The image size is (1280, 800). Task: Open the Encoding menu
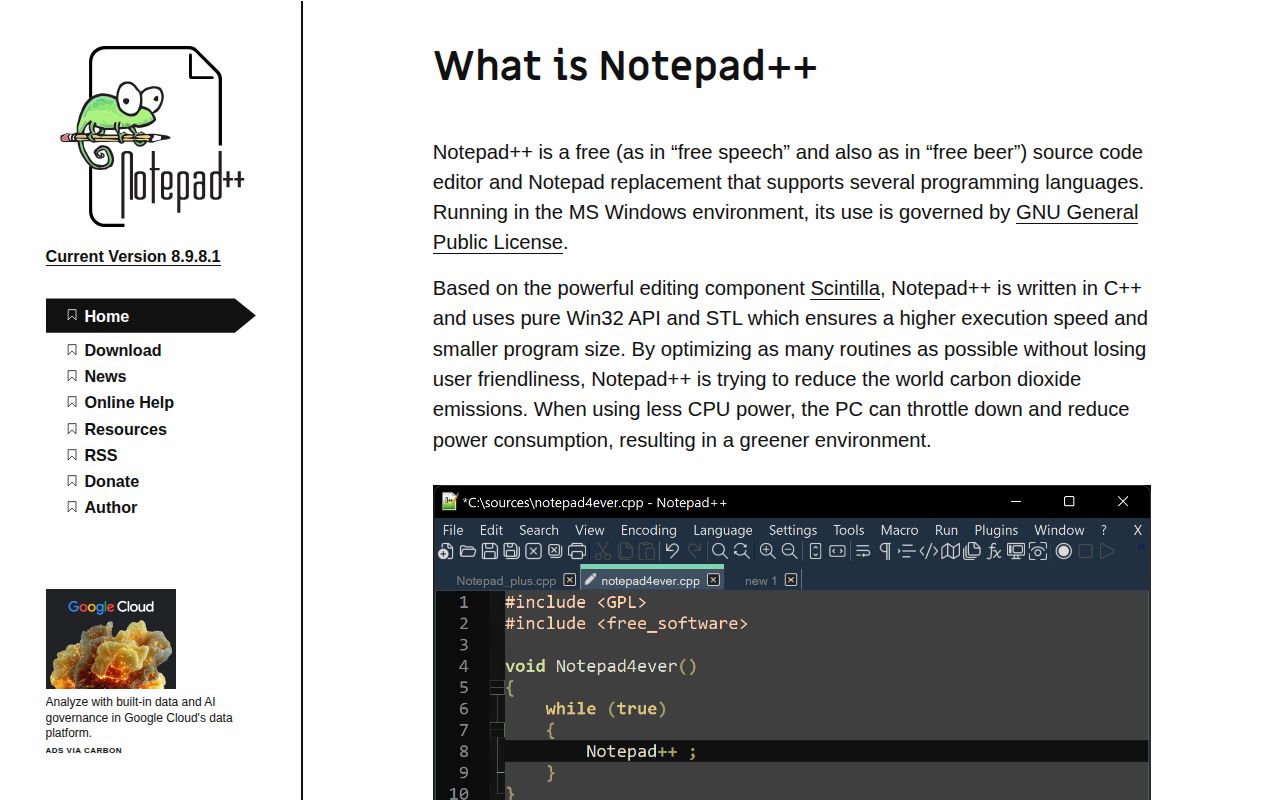(x=649, y=530)
